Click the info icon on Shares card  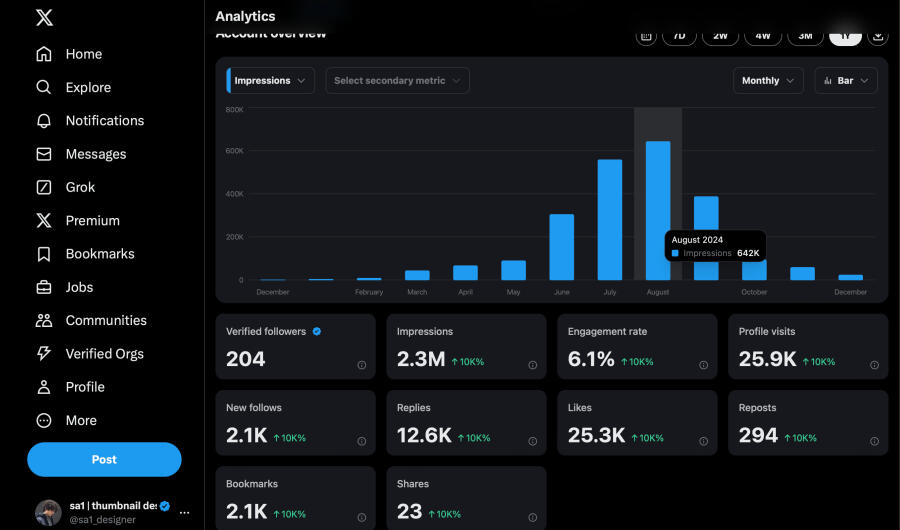pos(533,517)
